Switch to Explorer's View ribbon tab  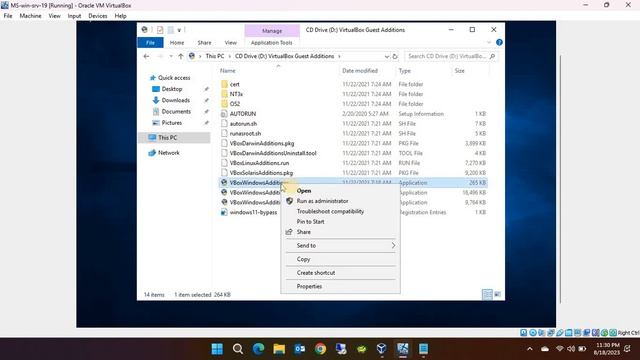point(231,42)
